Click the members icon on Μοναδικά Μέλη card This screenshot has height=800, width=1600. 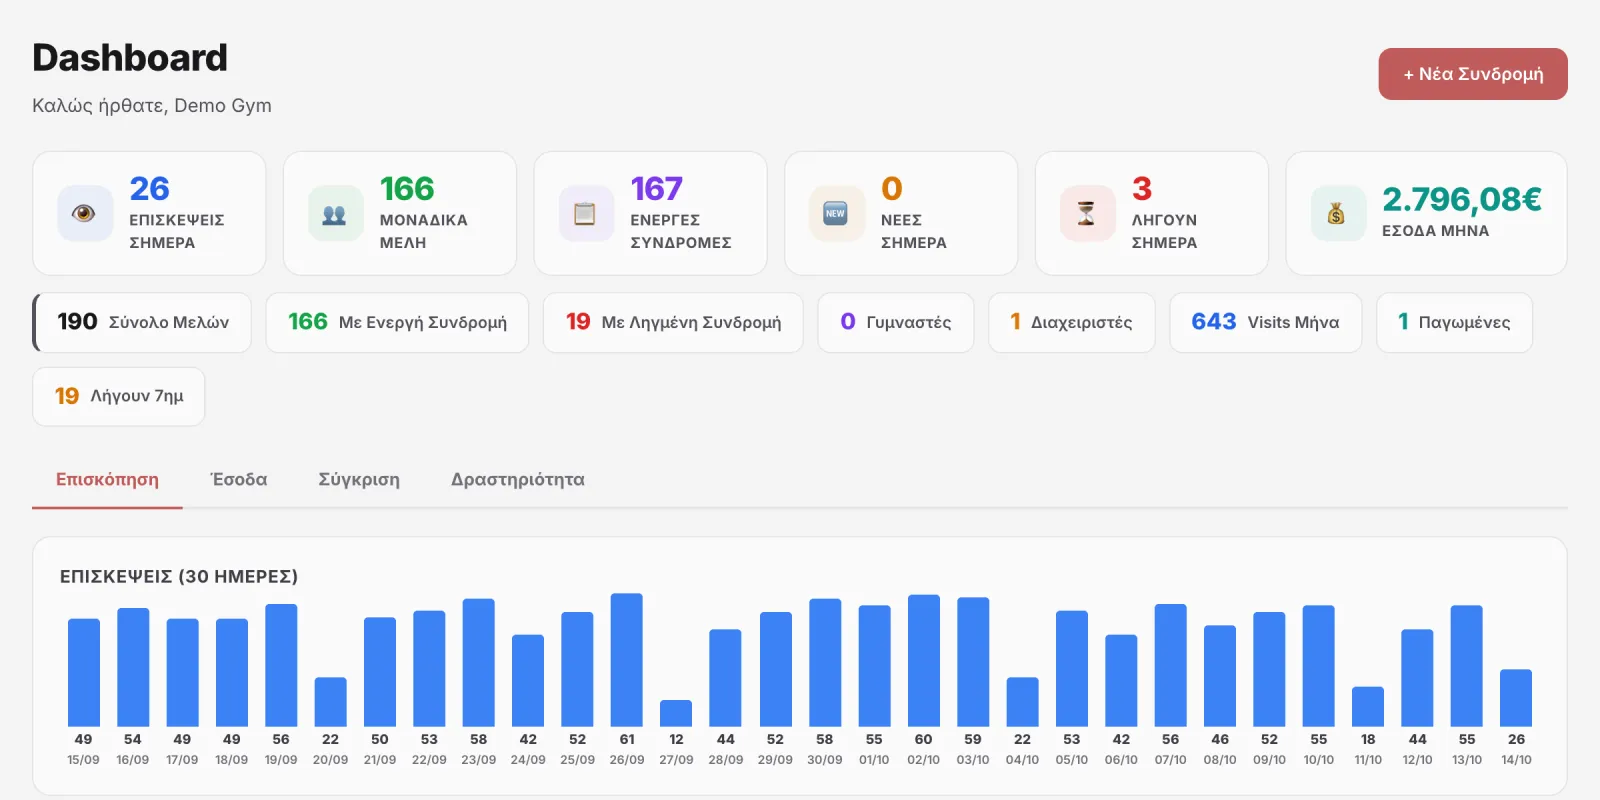(335, 213)
